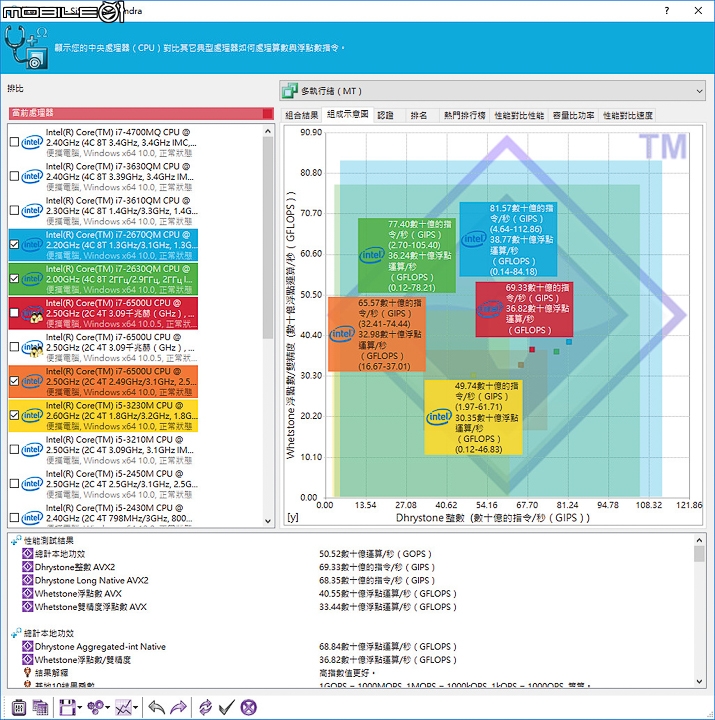715x720 pixels.
Task: Click the refresh arrows icon
Action: [x=205, y=707]
